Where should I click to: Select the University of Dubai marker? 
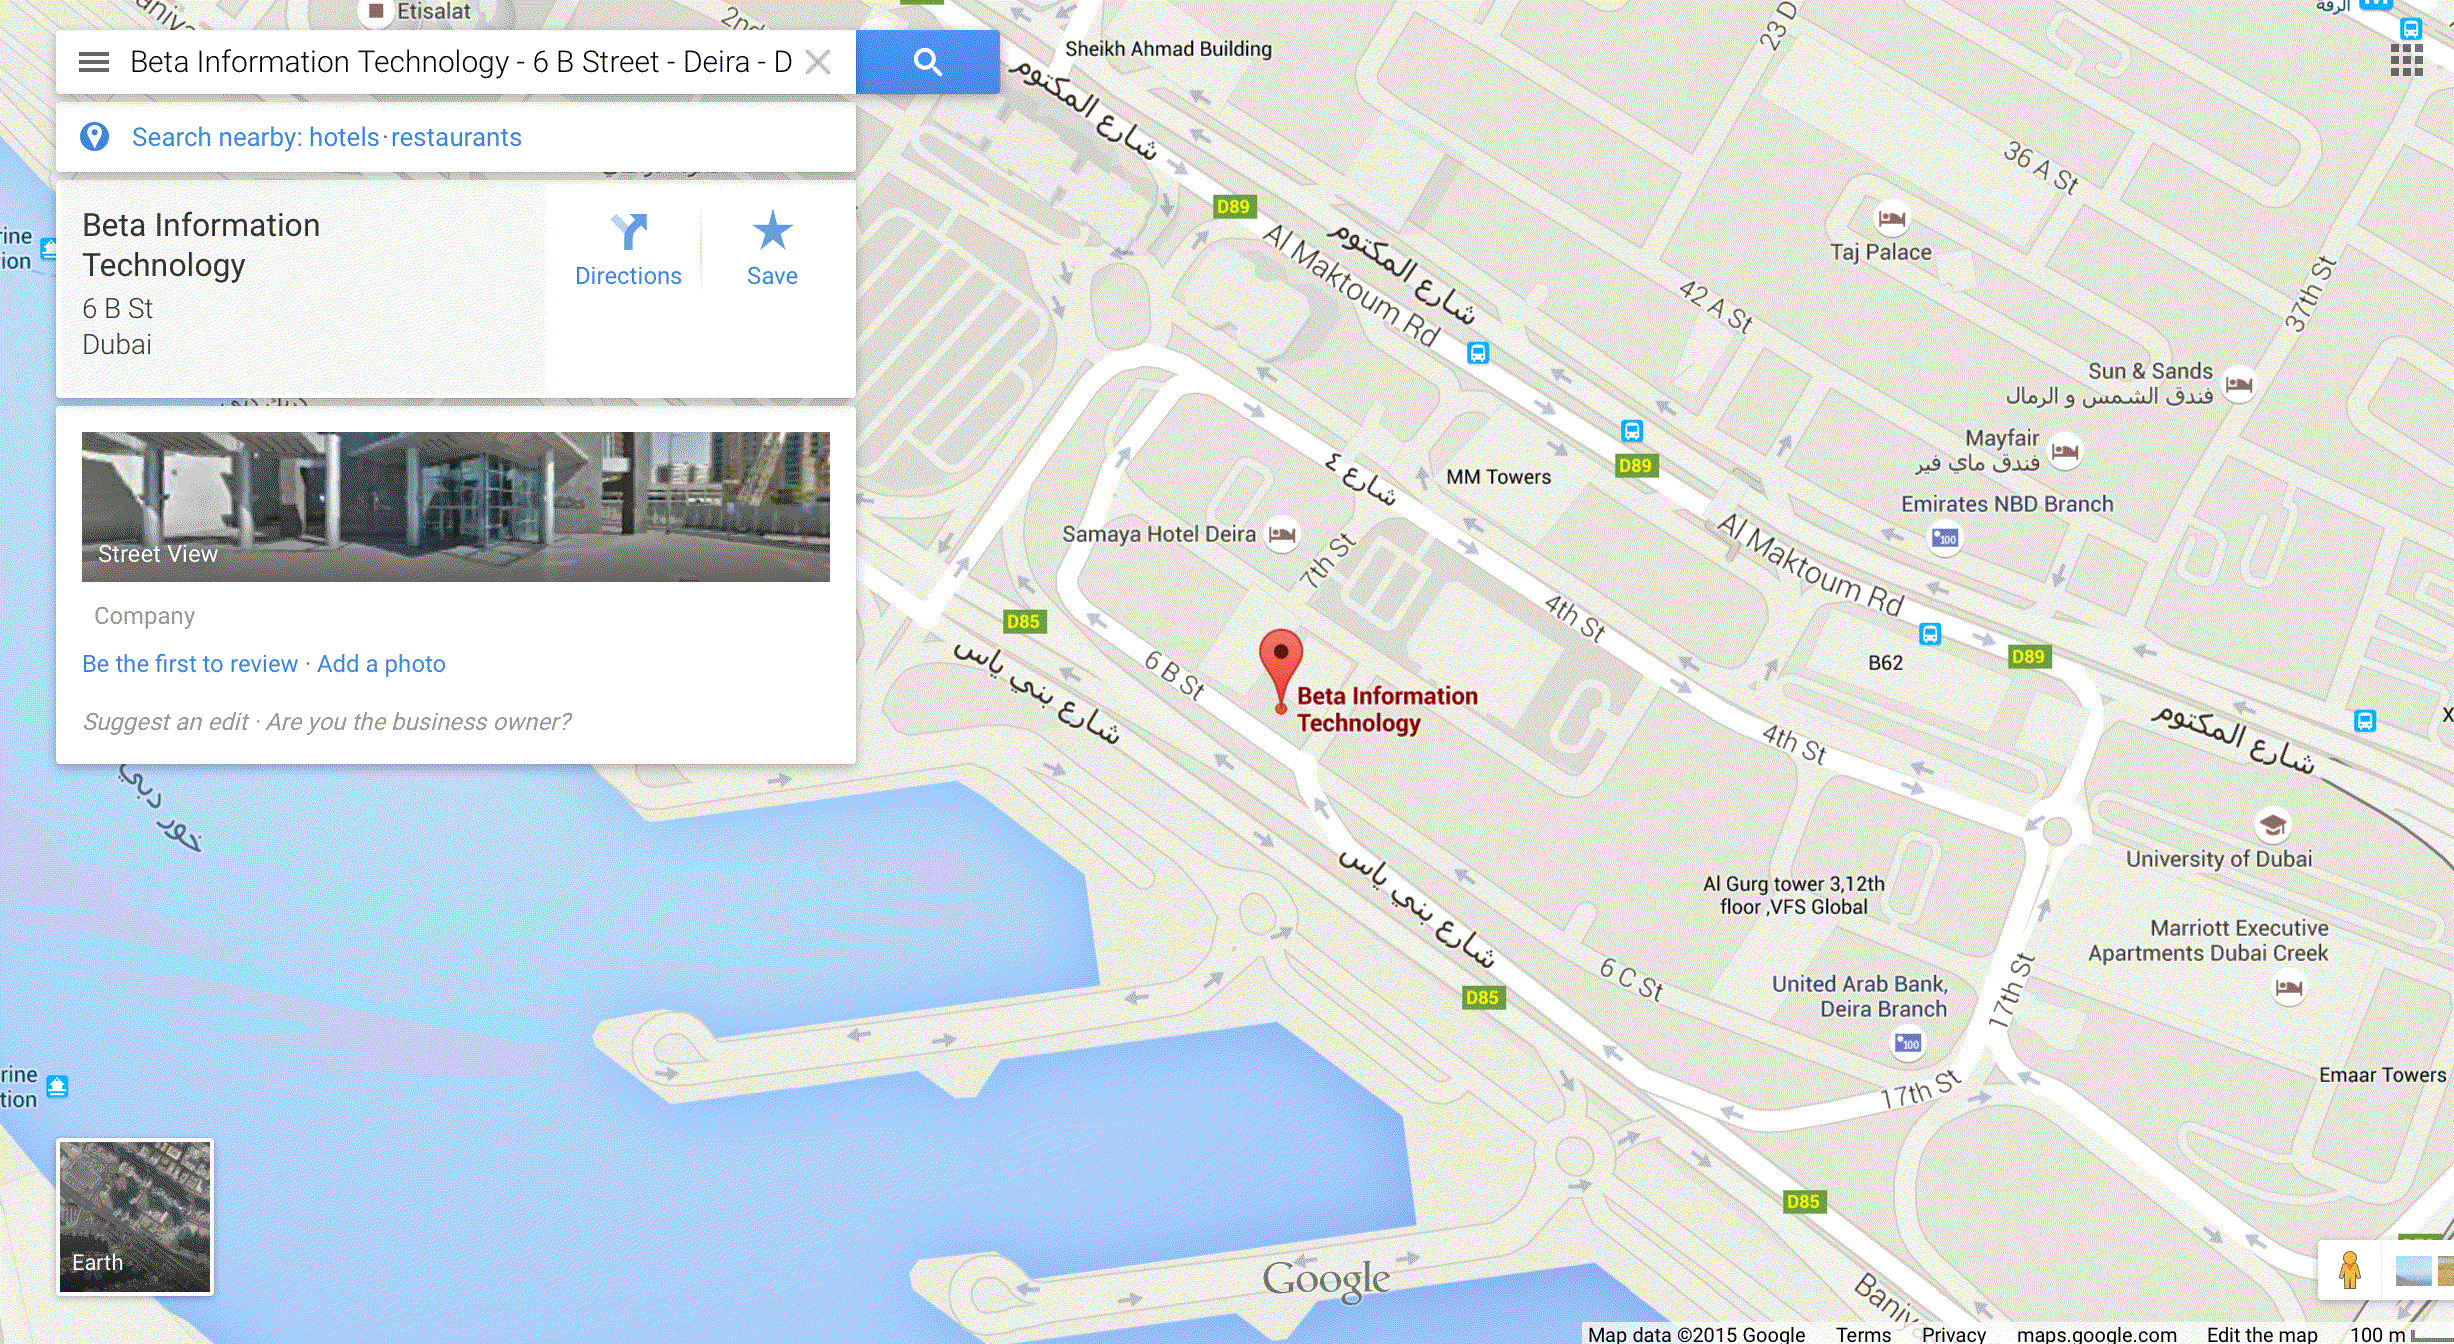[2273, 826]
